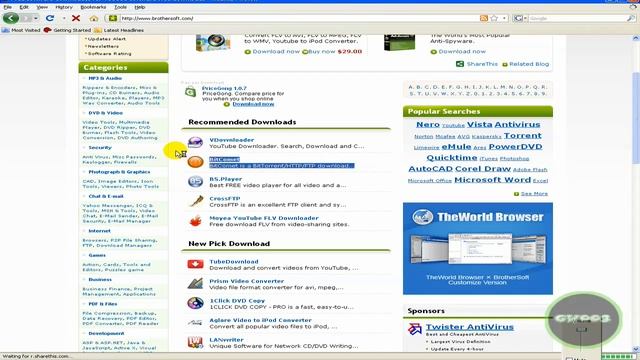Open the BS.Player link
This screenshot has width=640, height=360.
[x=225, y=179]
